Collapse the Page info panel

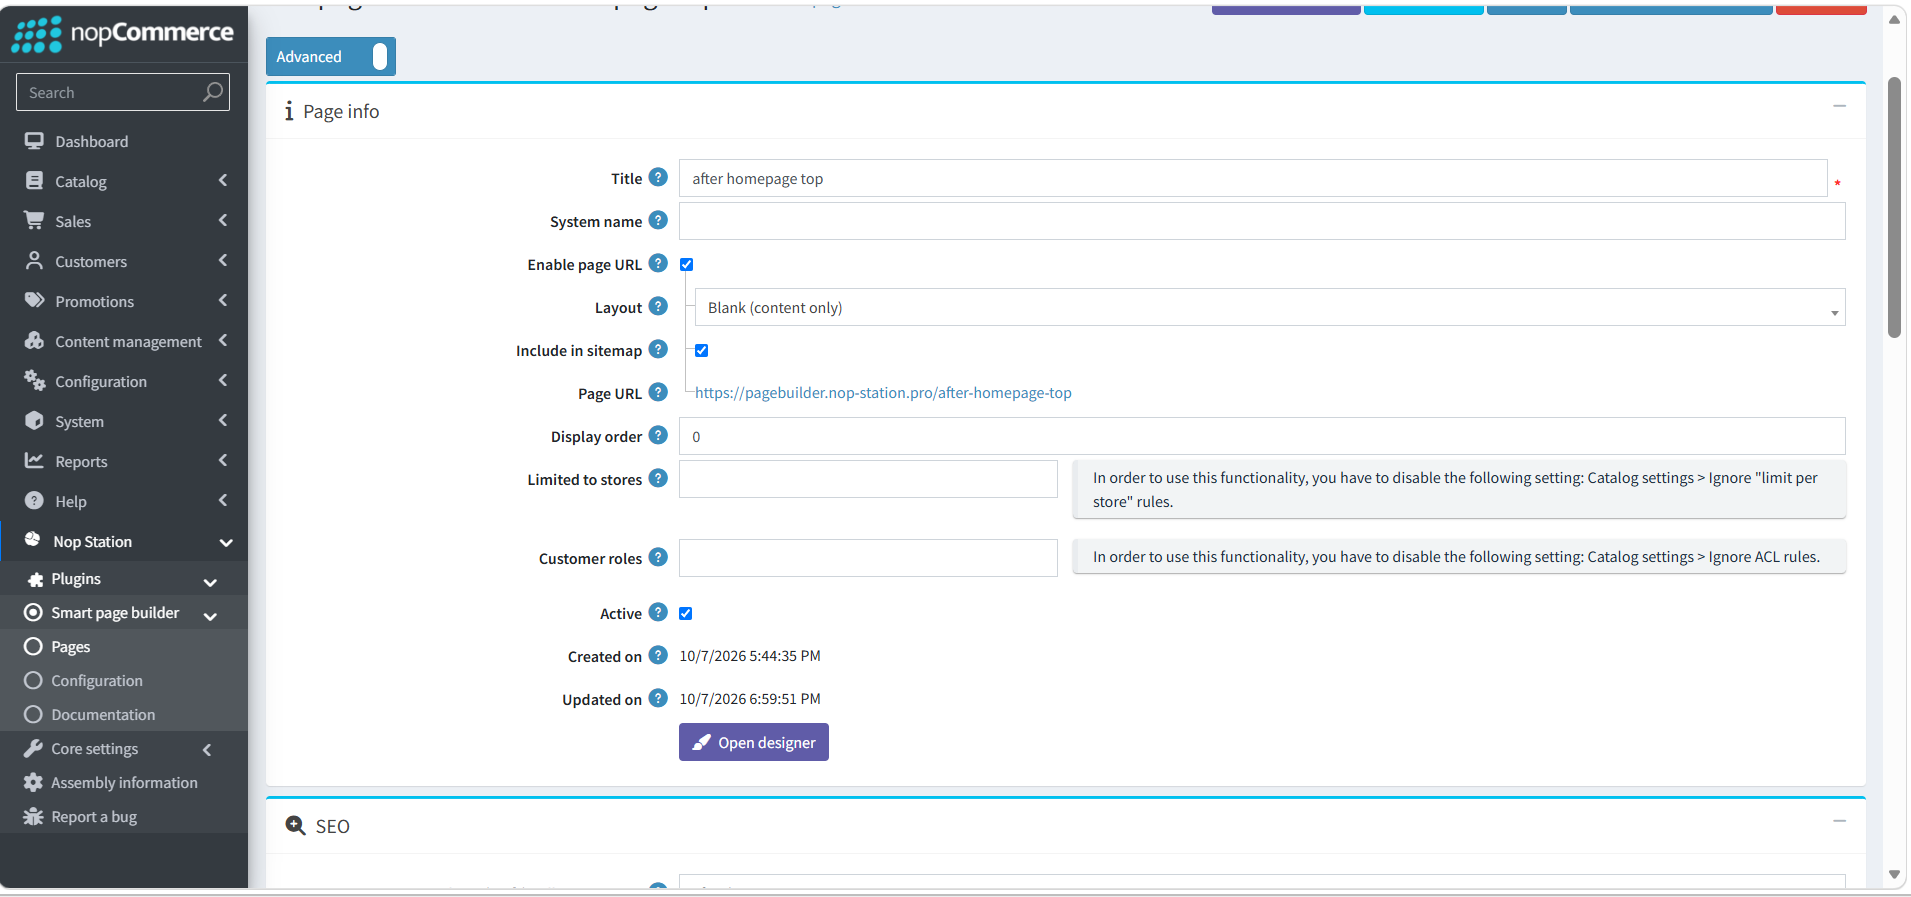pos(1839,106)
